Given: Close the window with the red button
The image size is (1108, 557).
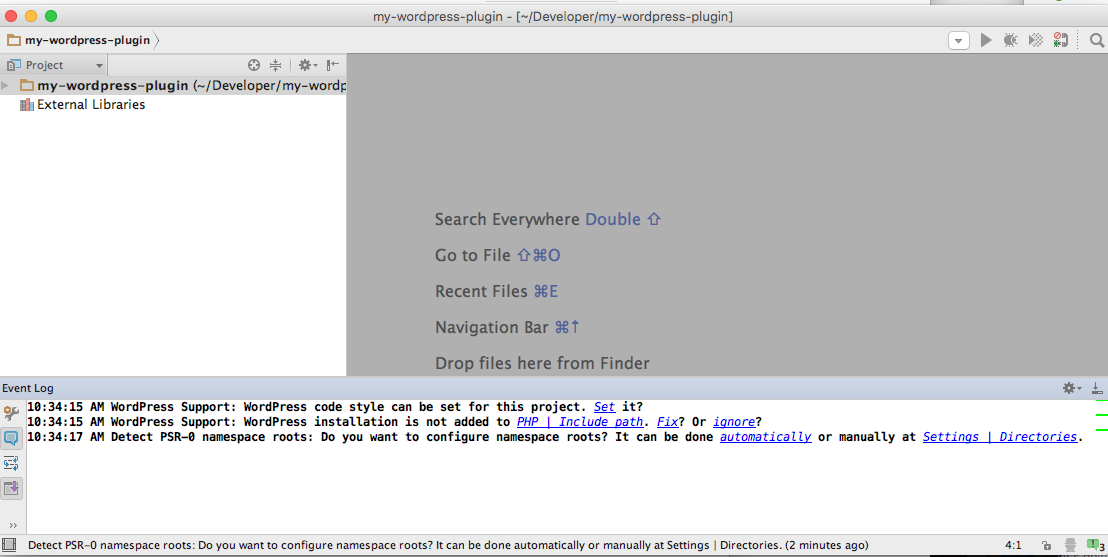Looking at the screenshot, I should click(11, 16).
